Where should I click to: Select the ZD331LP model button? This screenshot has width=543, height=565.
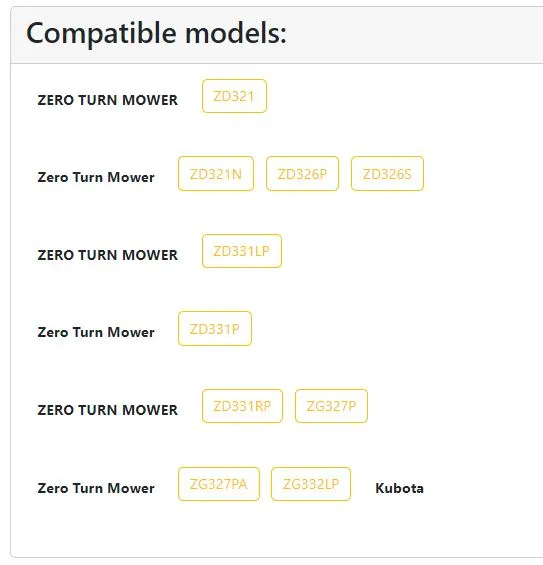pyautogui.click(x=242, y=251)
